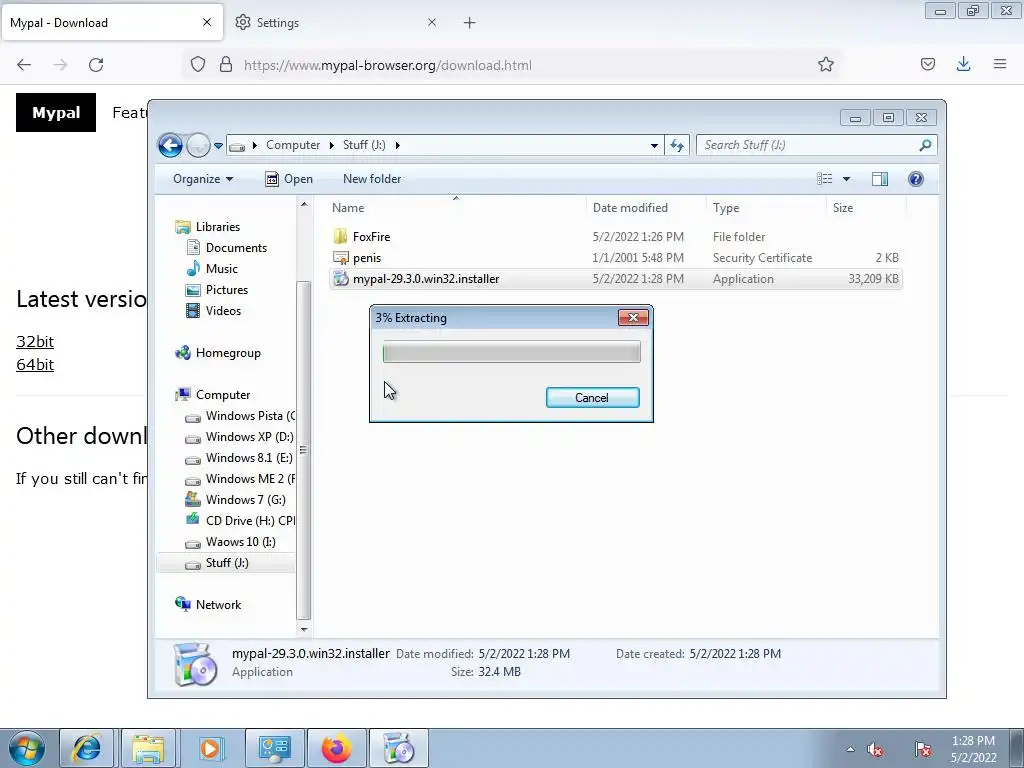The width and height of the screenshot is (1024, 768).
Task: Sort by the Type column header
Action: click(x=766, y=208)
